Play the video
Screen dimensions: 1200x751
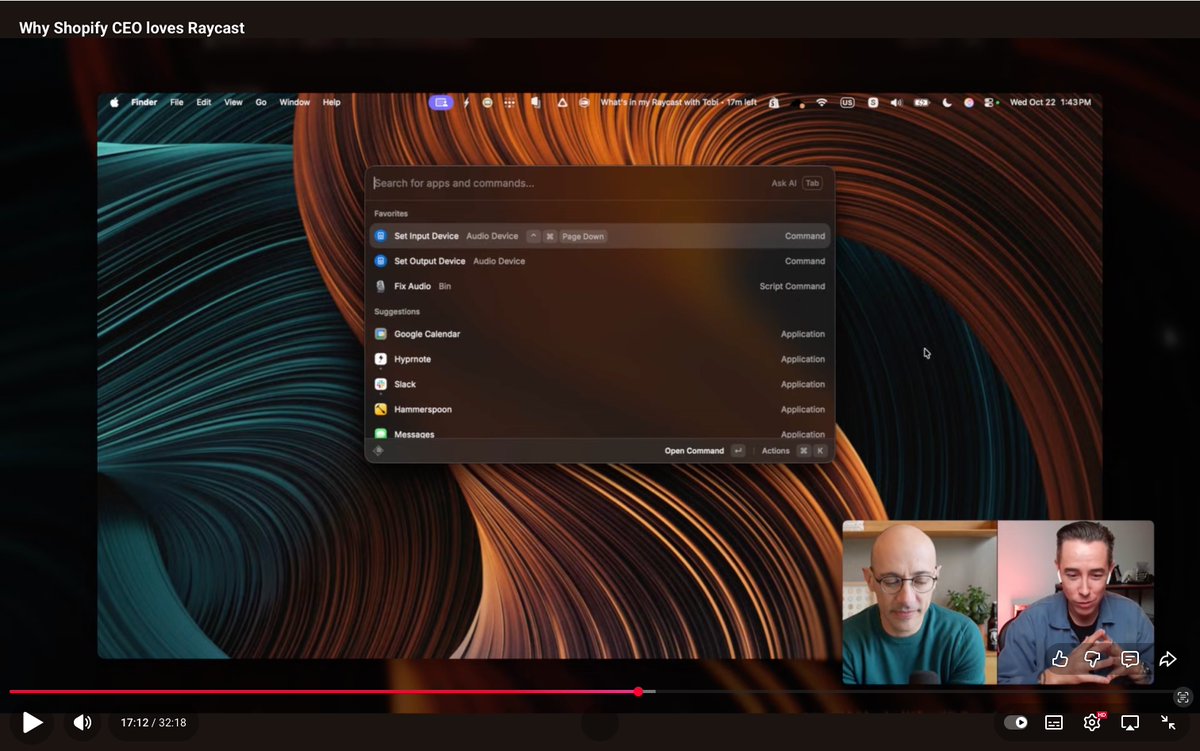coord(32,722)
